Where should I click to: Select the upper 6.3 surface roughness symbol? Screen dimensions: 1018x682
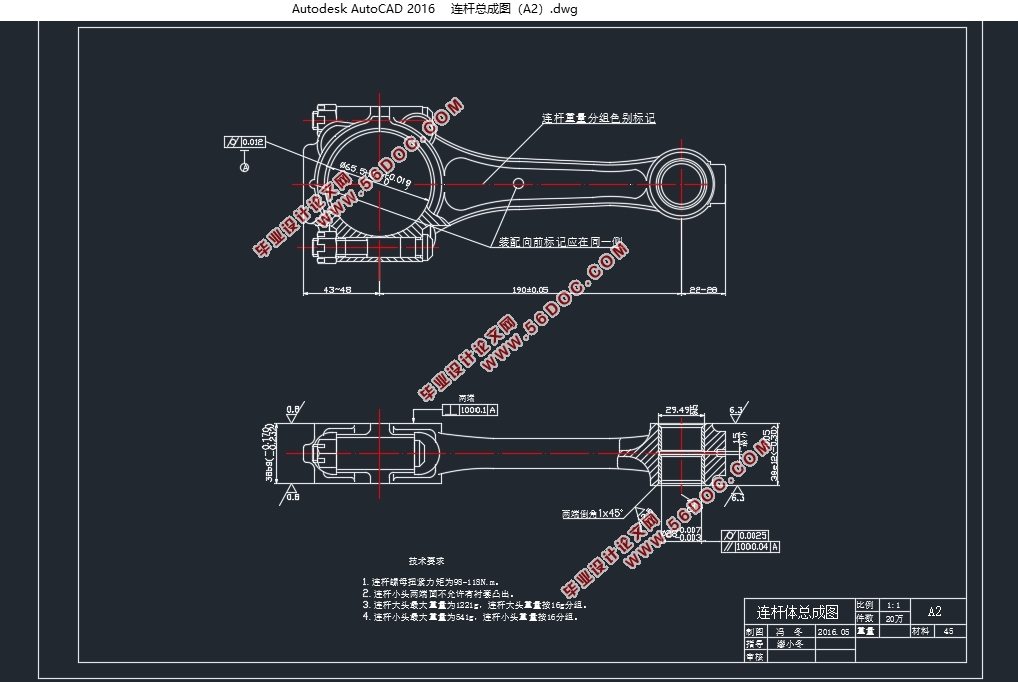736,411
